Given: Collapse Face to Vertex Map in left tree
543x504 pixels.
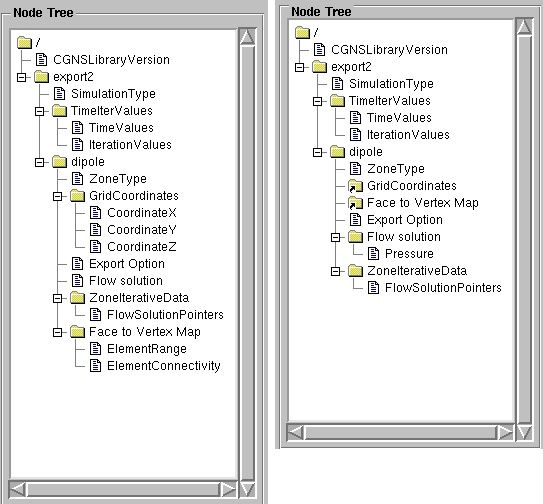Looking at the screenshot, I should click(x=57, y=332).
